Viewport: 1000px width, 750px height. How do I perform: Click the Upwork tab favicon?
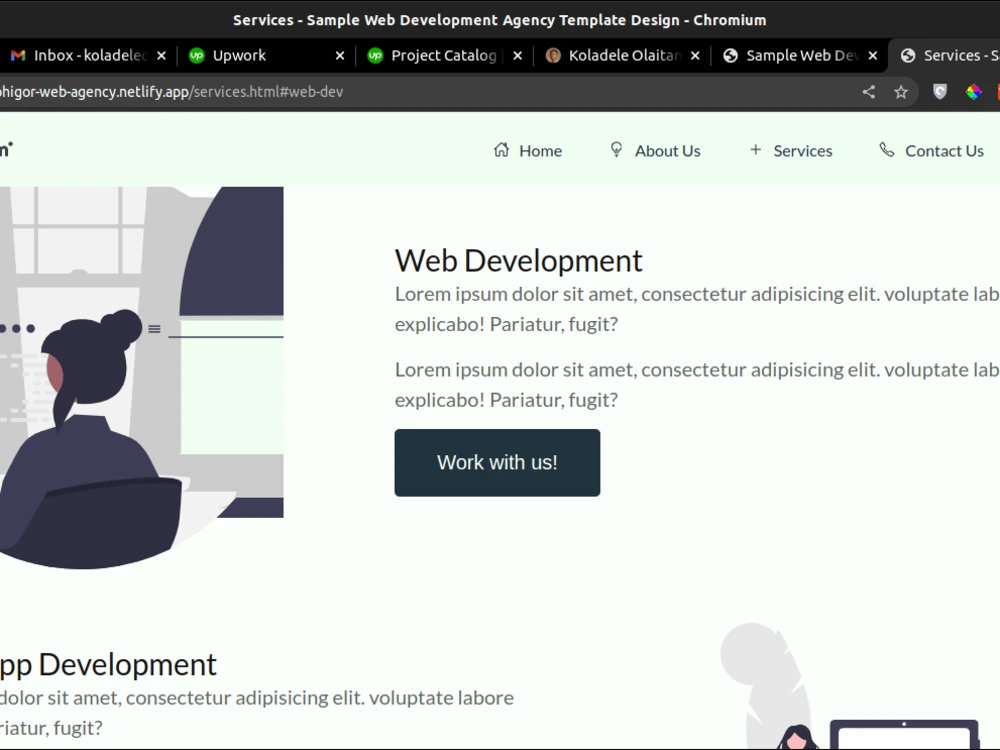click(196, 55)
